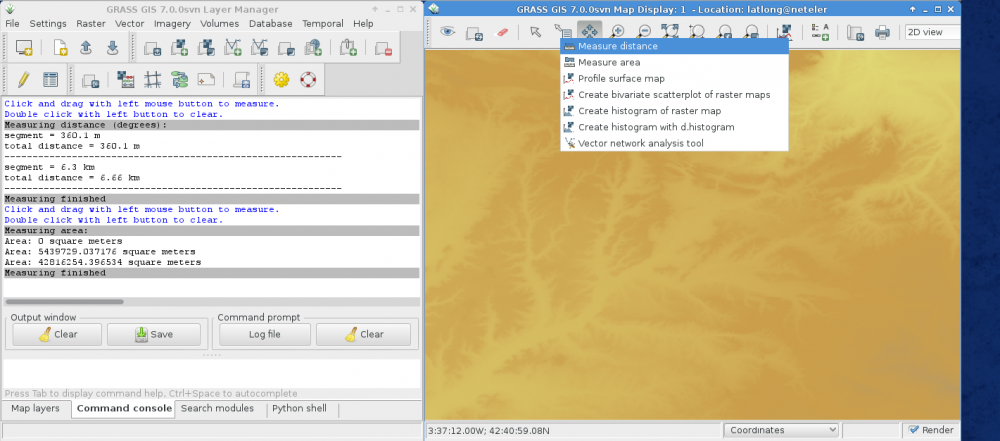Image resolution: width=1000 pixels, height=441 pixels.
Task: Open the Coordinates status bar dropdown
Action: 781,430
